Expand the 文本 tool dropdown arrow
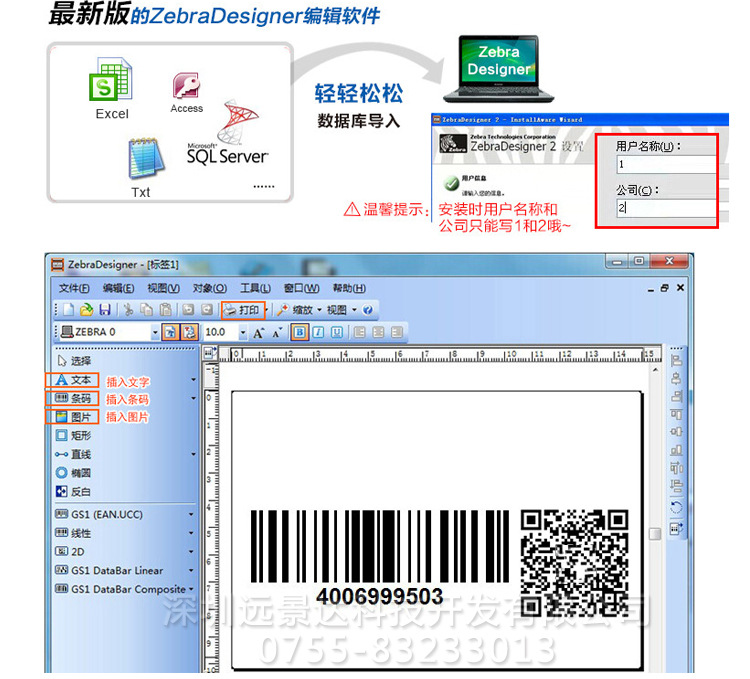This screenshot has width=750, height=679. tap(193, 380)
